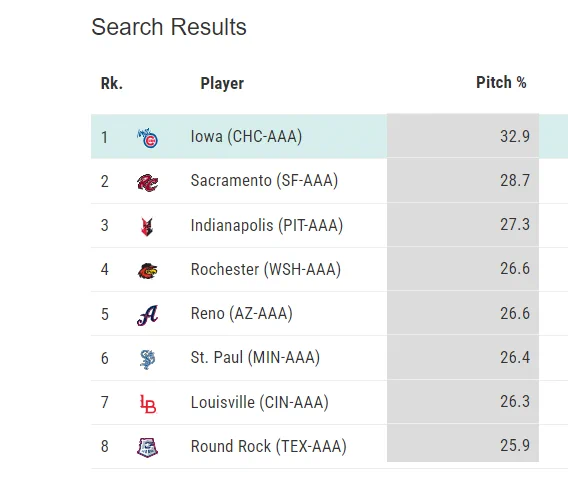
Task: Click the Round Rock Express logo
Action: [x=147, y=448]
